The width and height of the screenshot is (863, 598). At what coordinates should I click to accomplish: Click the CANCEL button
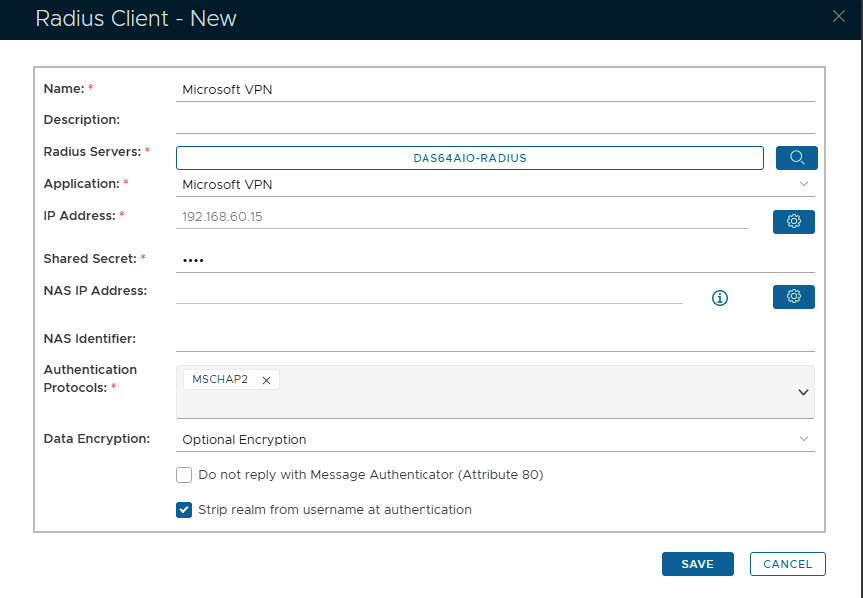787,564
